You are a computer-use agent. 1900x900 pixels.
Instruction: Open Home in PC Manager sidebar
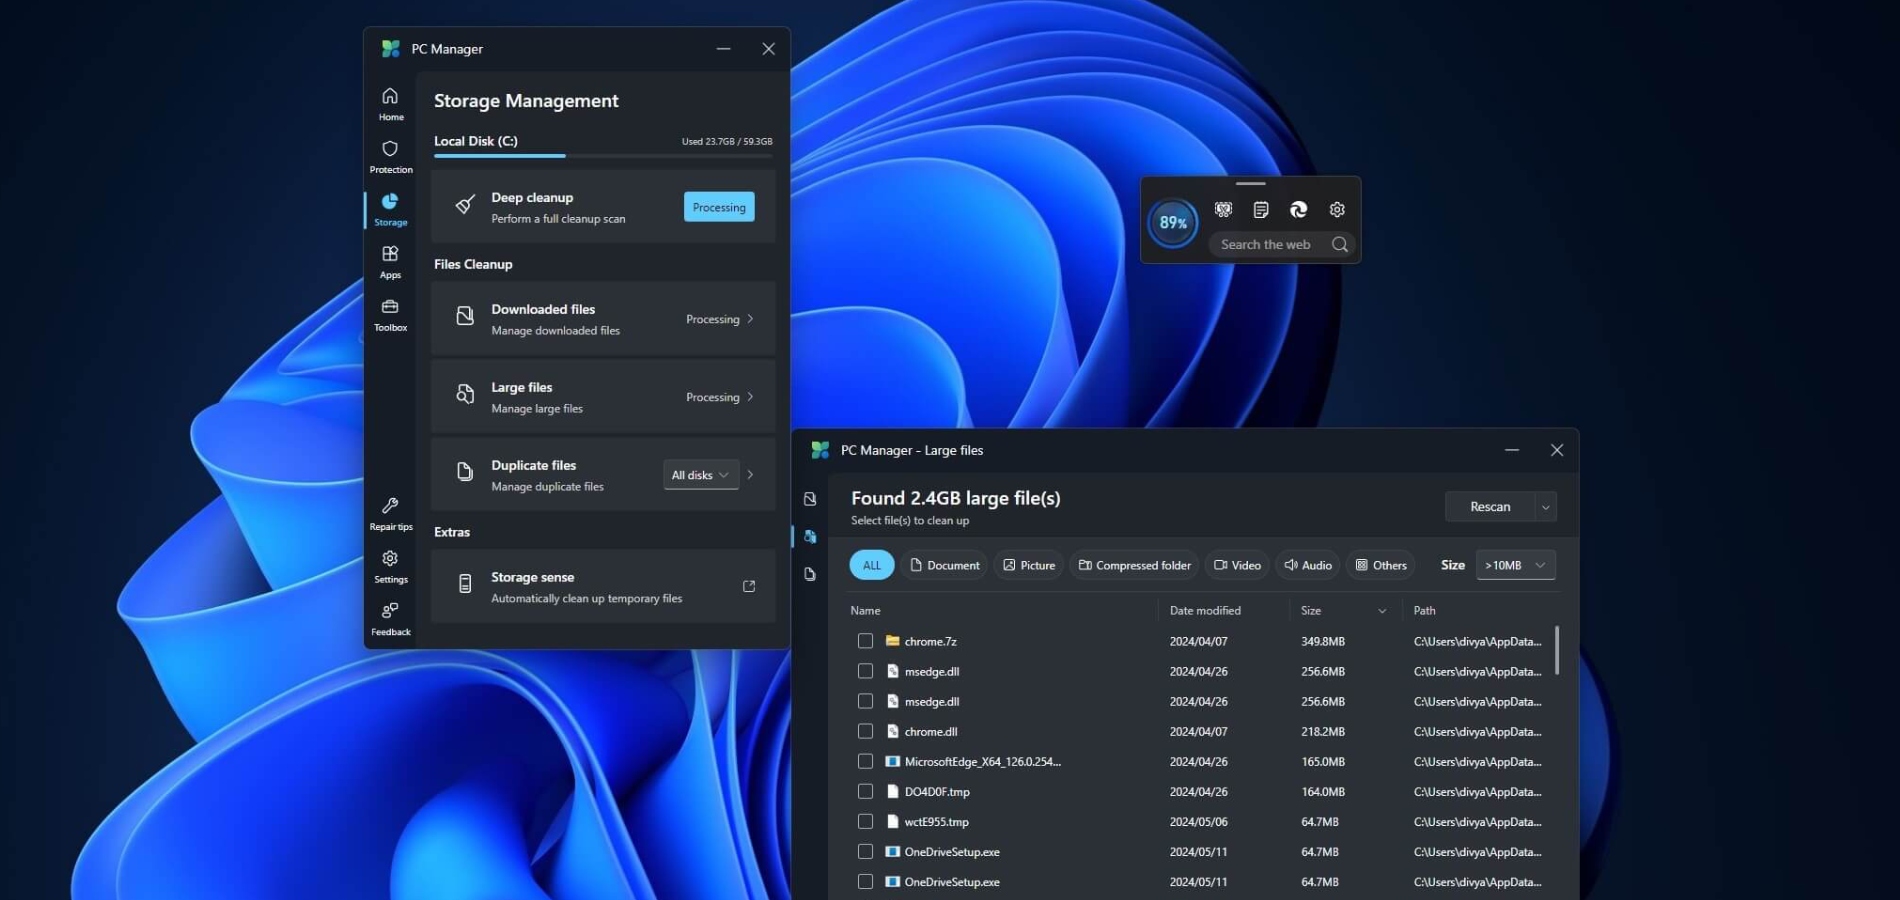pyautogui.click(x=390, y=103)
